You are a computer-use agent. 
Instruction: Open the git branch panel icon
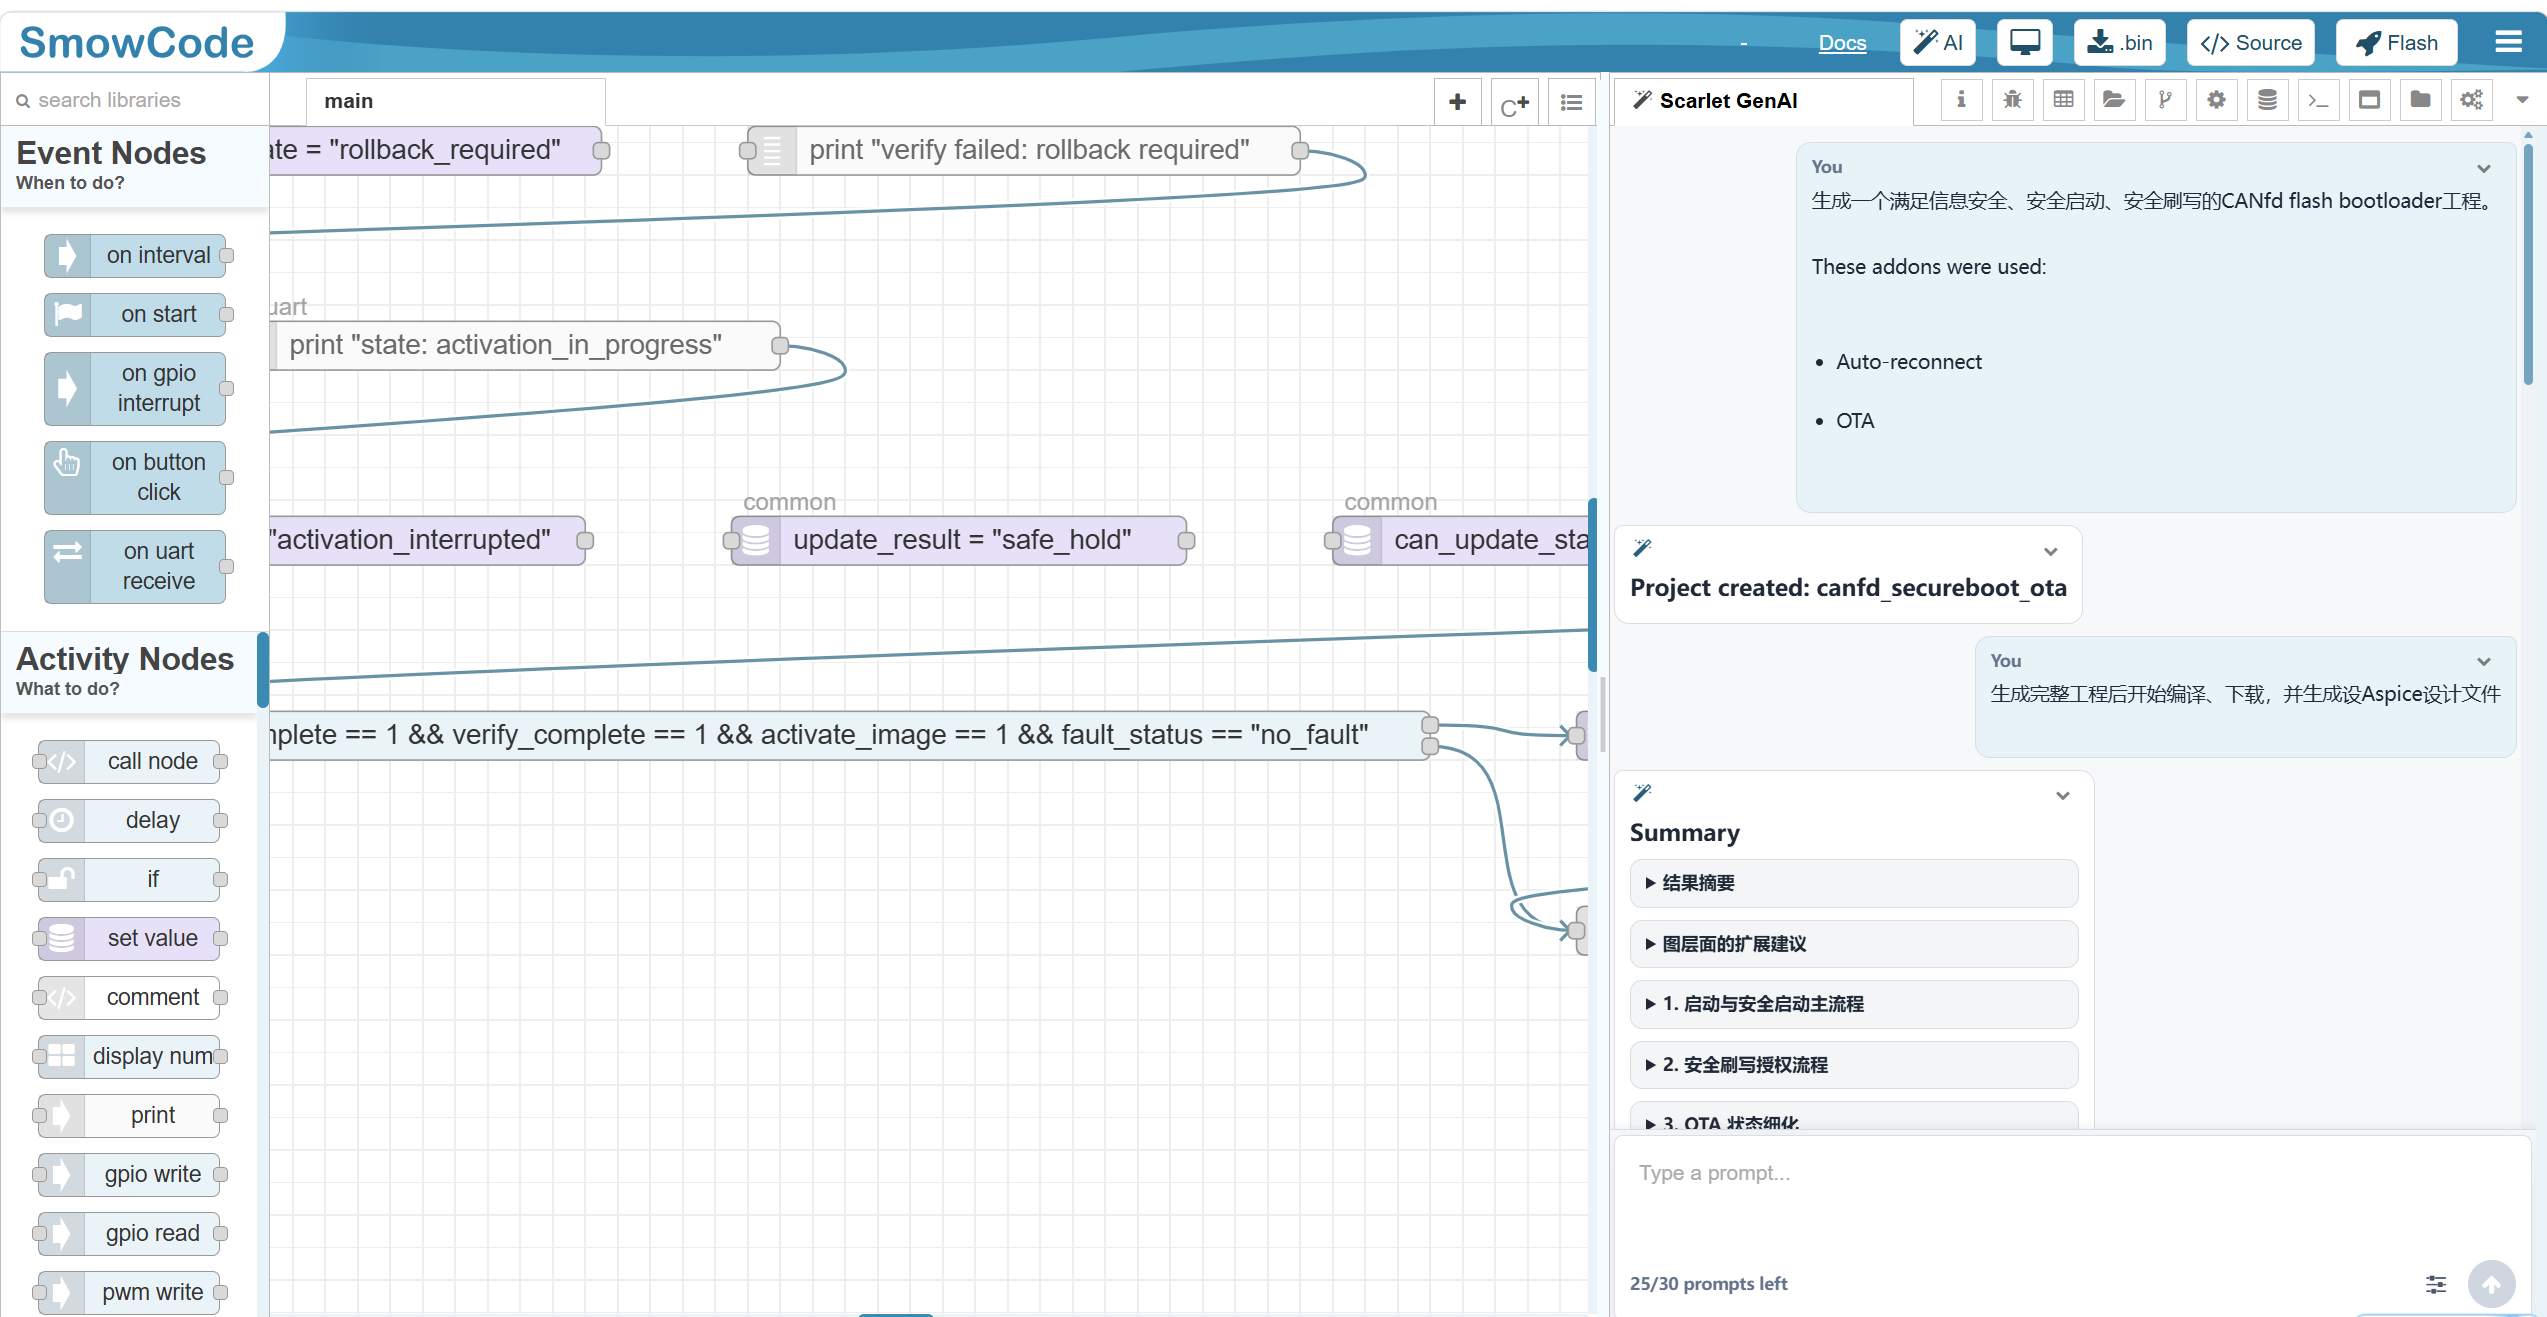click(x=2165, y=100)
